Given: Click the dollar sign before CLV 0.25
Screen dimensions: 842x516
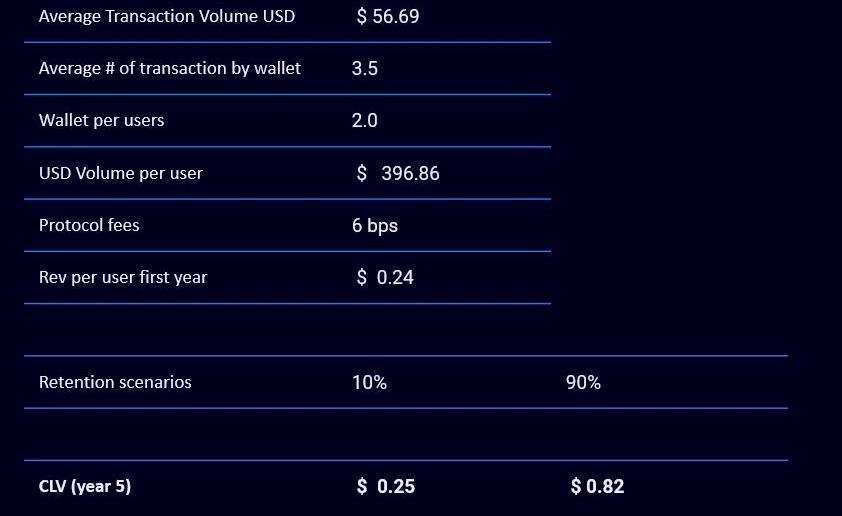Looking at the screenshot, I should [x=362, y=487].
